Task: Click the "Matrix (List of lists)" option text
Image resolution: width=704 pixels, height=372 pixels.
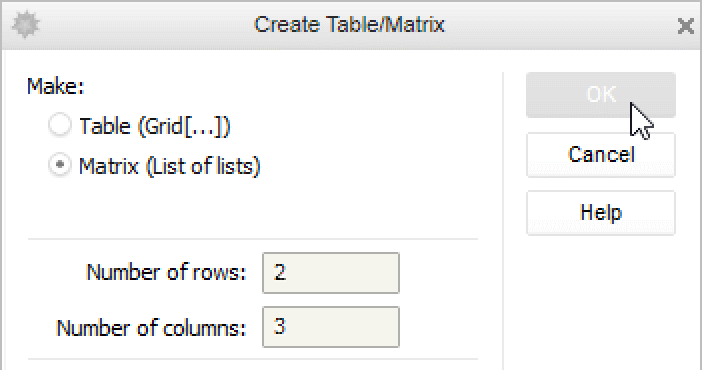Action: (170, 166)
